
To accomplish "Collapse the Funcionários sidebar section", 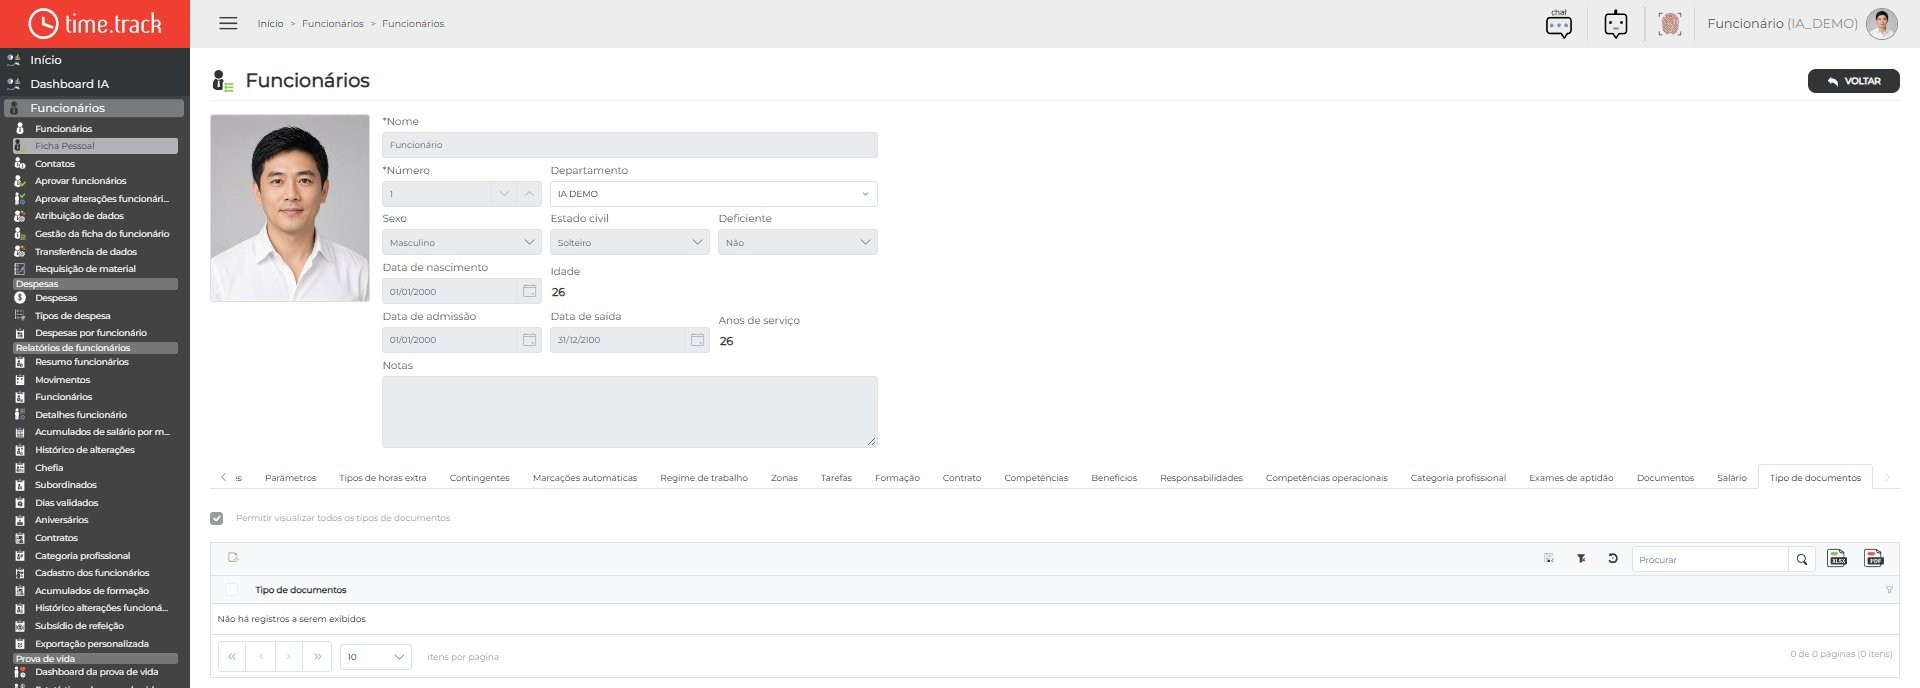I will [94, 108].
